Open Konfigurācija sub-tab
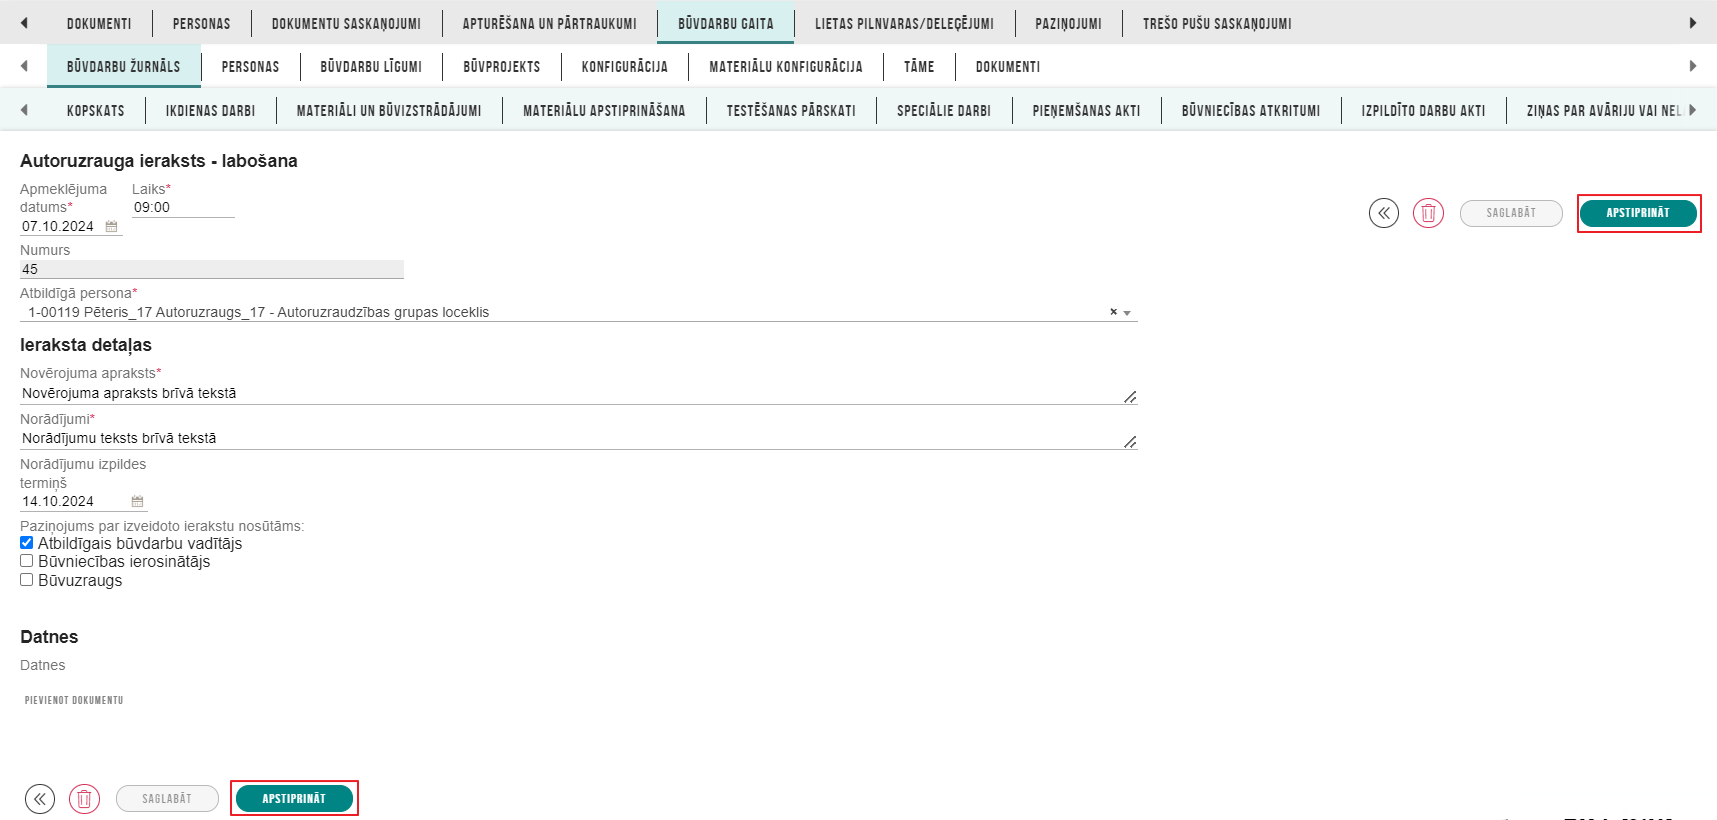The height and width of the screenshot is (820, 1717). tap(625, 66)
